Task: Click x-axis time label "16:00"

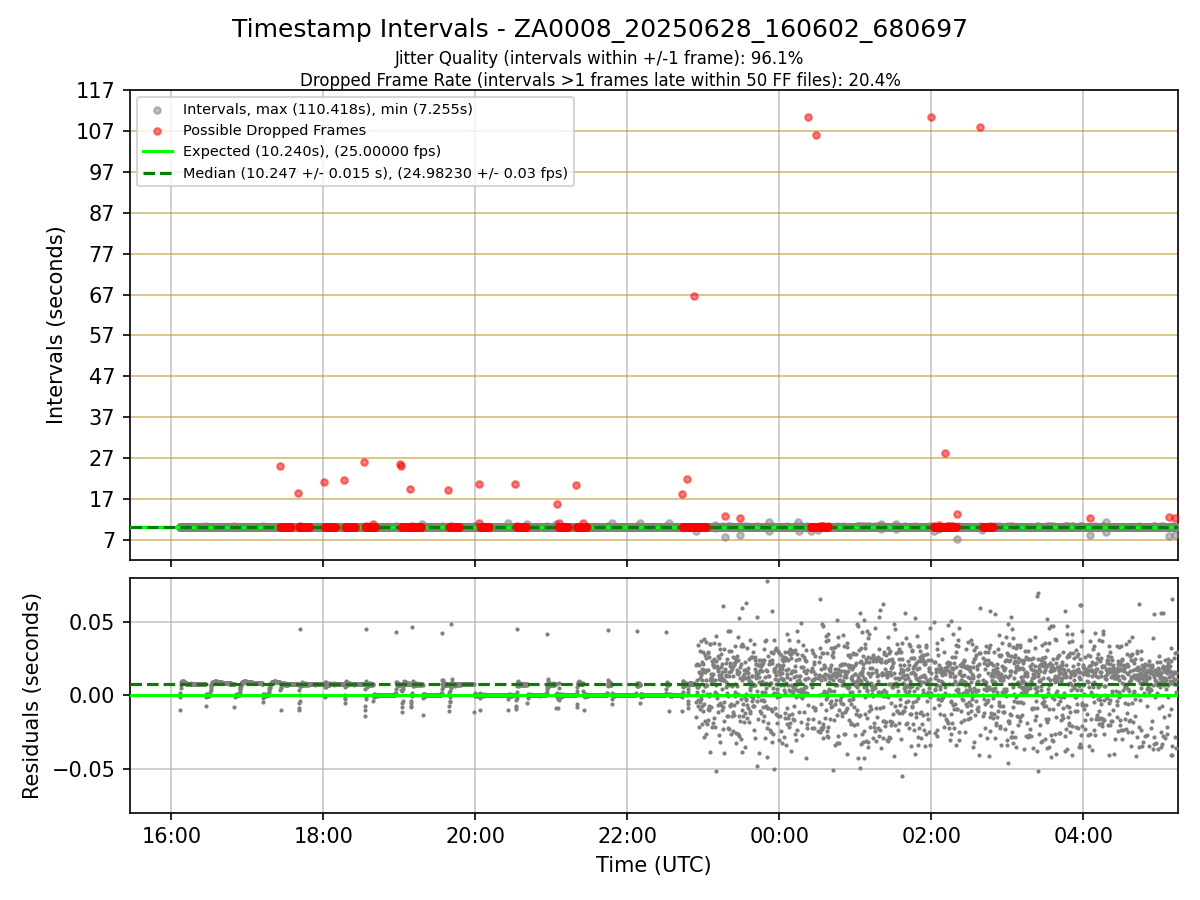Action: [171, 834]
